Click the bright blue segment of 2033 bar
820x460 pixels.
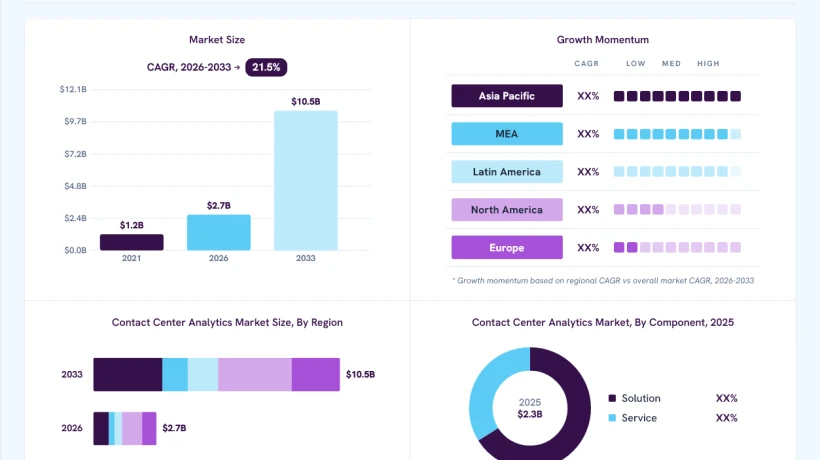[175, 374]
